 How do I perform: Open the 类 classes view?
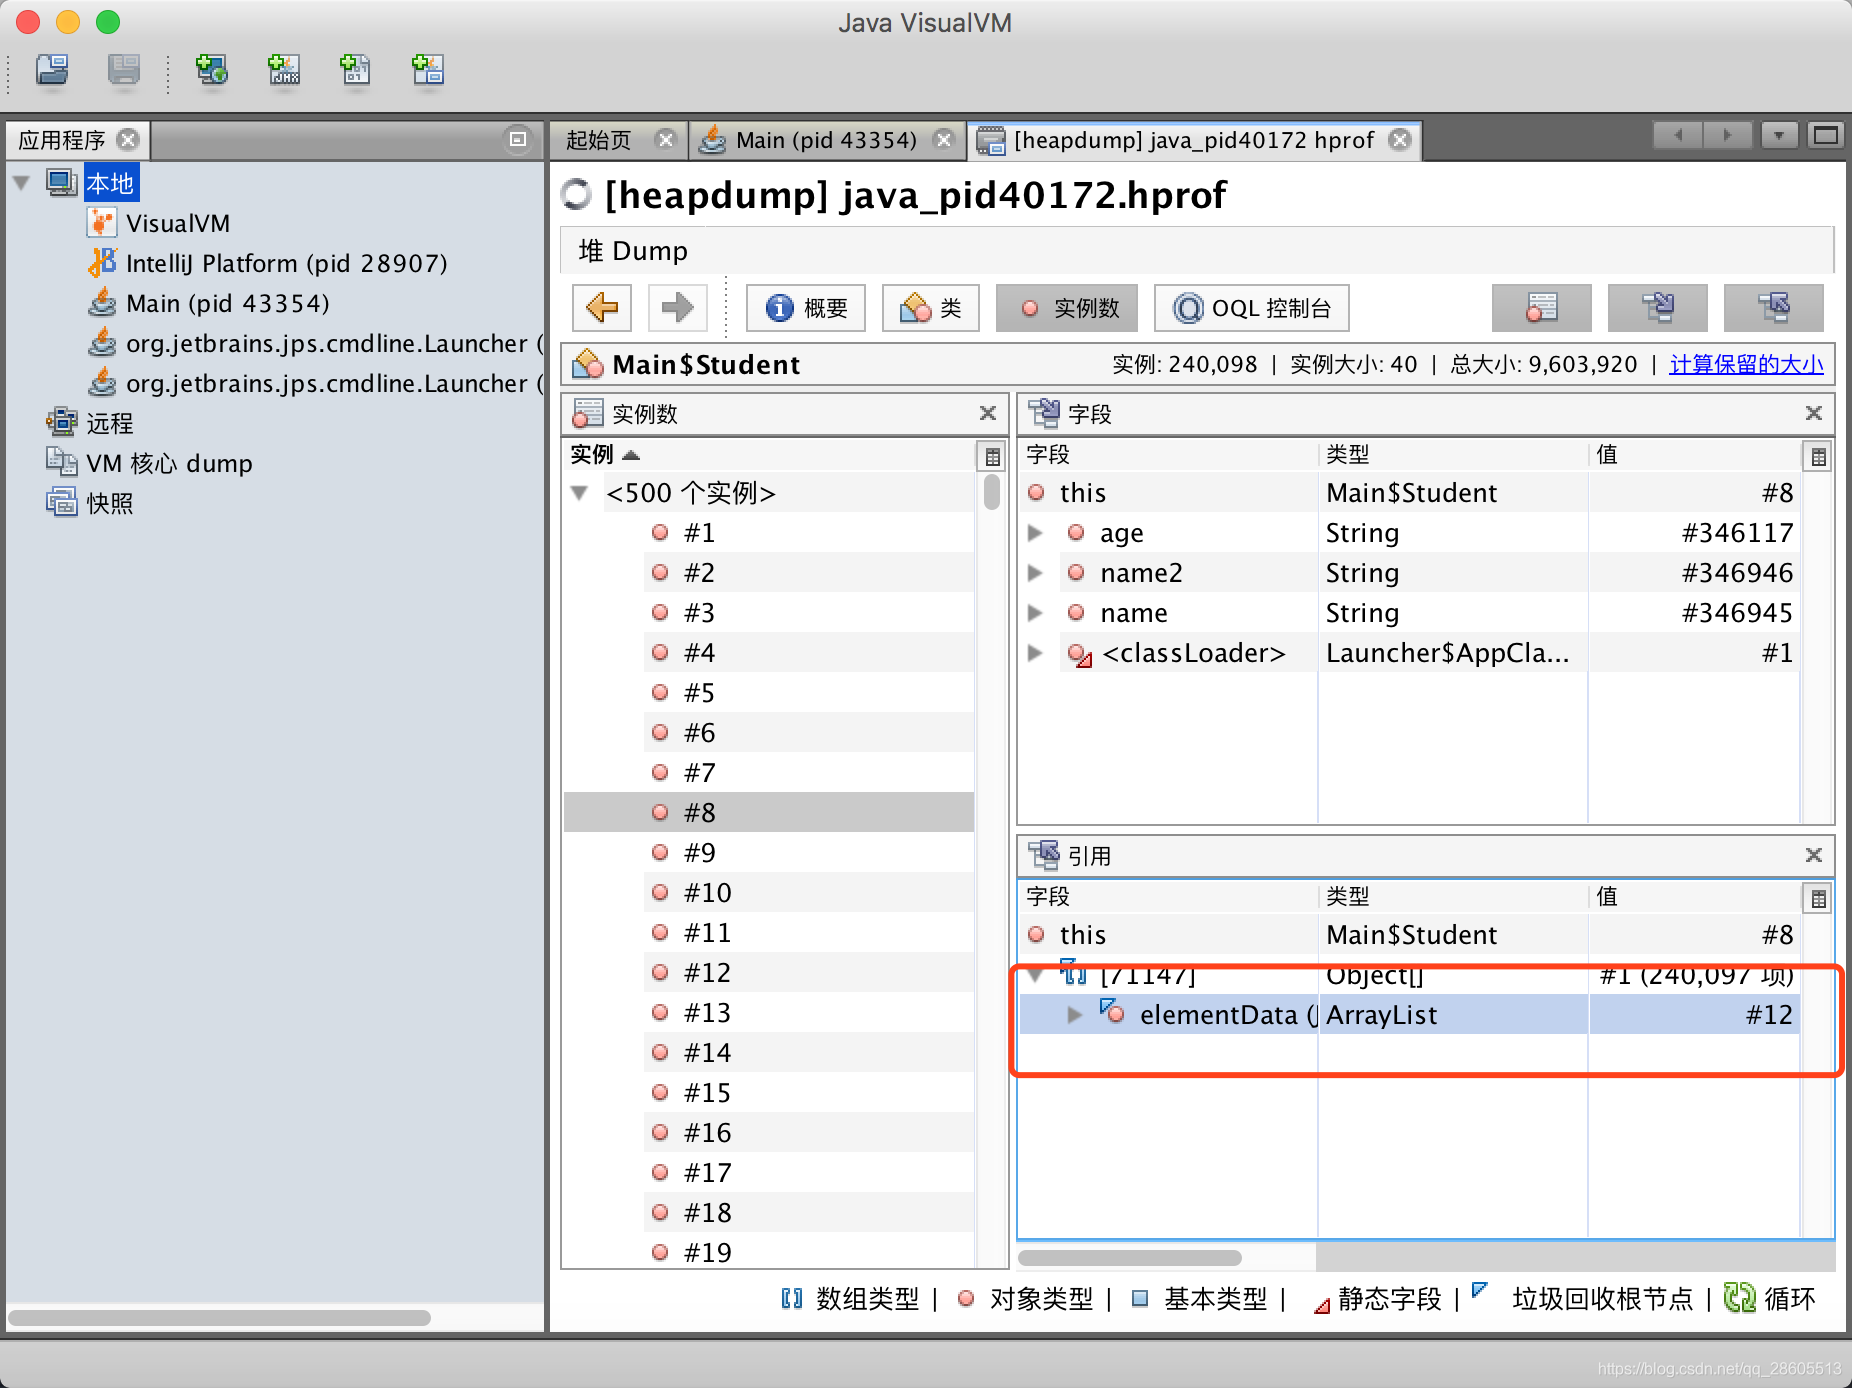930,307
